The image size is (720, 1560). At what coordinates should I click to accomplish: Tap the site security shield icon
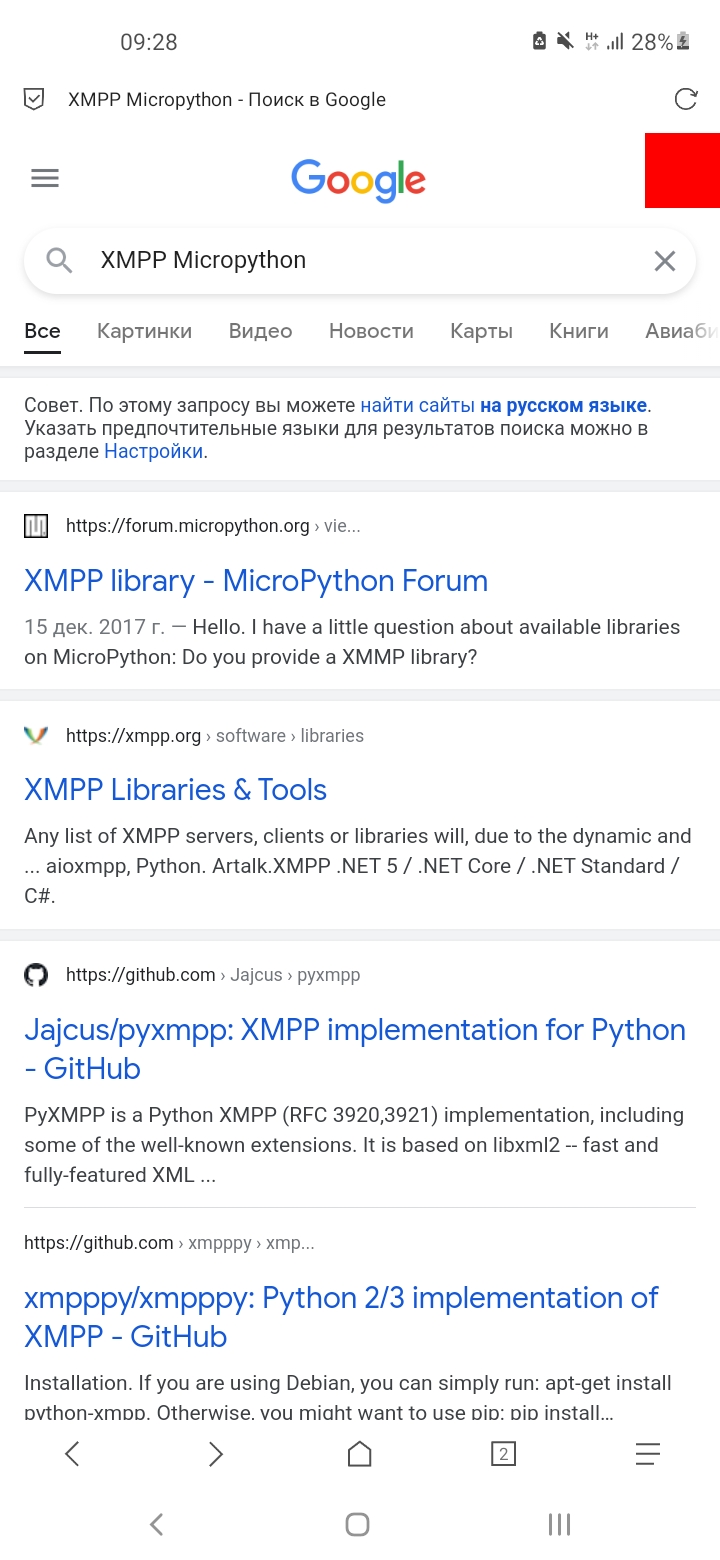click(x=34, y=99)
